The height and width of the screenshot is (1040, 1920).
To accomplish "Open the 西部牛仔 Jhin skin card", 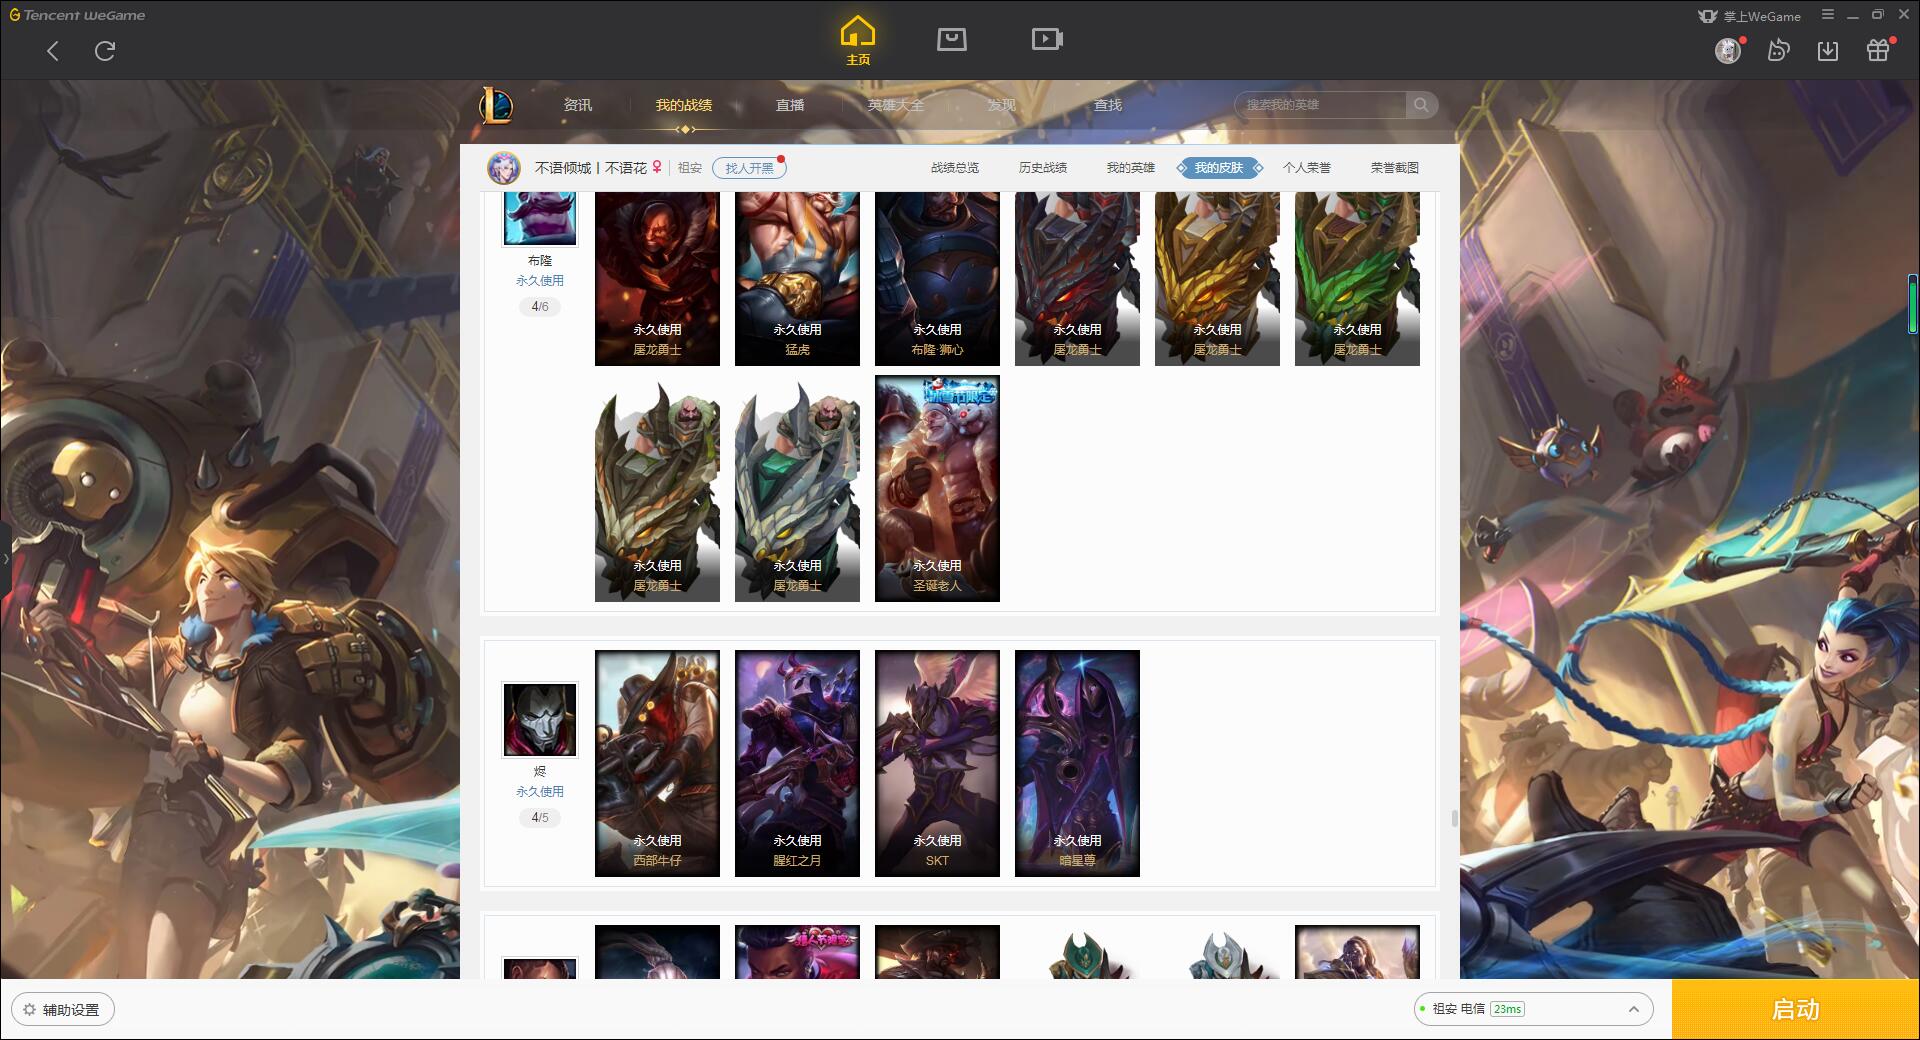I will click(657, 764).
